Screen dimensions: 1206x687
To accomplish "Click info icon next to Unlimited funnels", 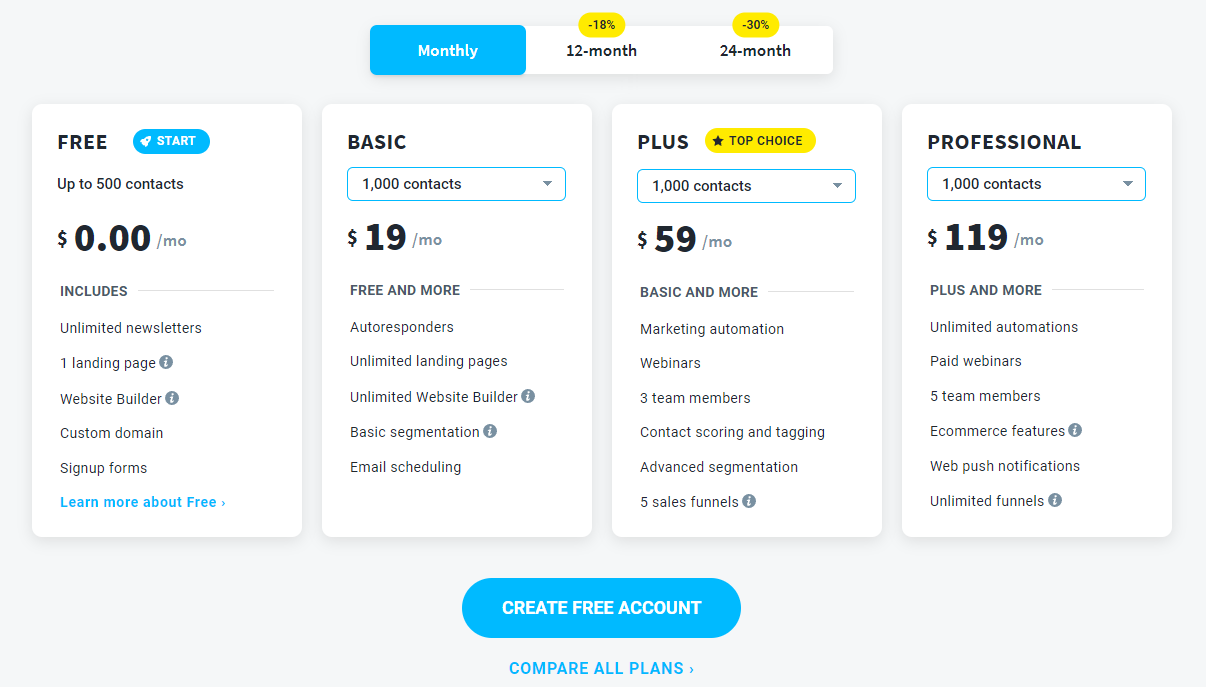I will point(1055,500).
